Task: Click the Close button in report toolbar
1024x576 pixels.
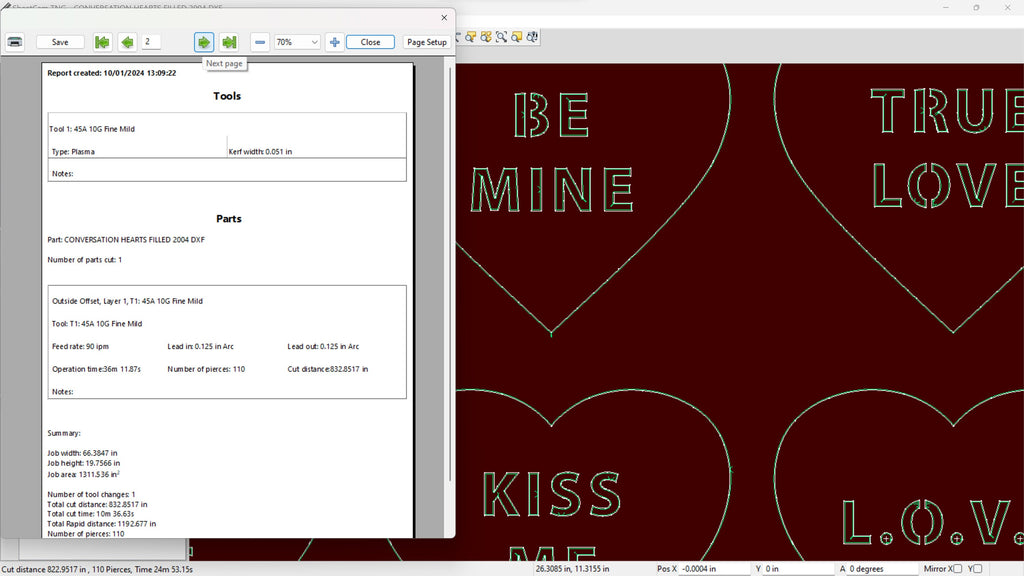Action: [370, 42]
